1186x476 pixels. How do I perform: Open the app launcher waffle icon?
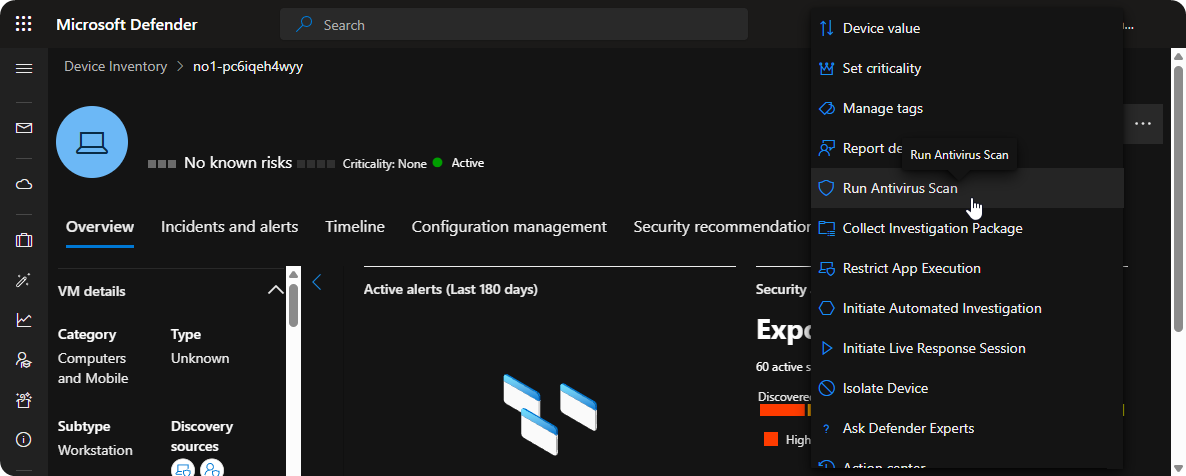pos(24,24)
